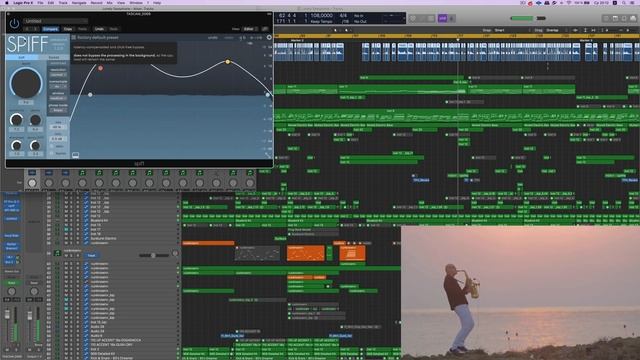Click the Read automation button on track 49
The width and height of the screenshot is (640, 360).
[91, 256]
